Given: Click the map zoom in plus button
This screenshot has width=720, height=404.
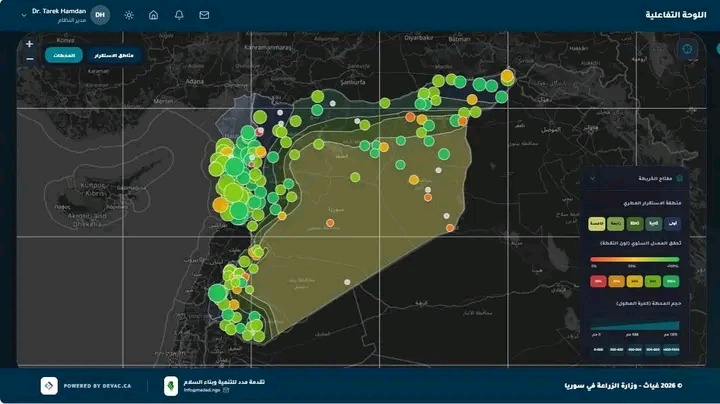Looking at the screenshot, I should pos(29,44).
